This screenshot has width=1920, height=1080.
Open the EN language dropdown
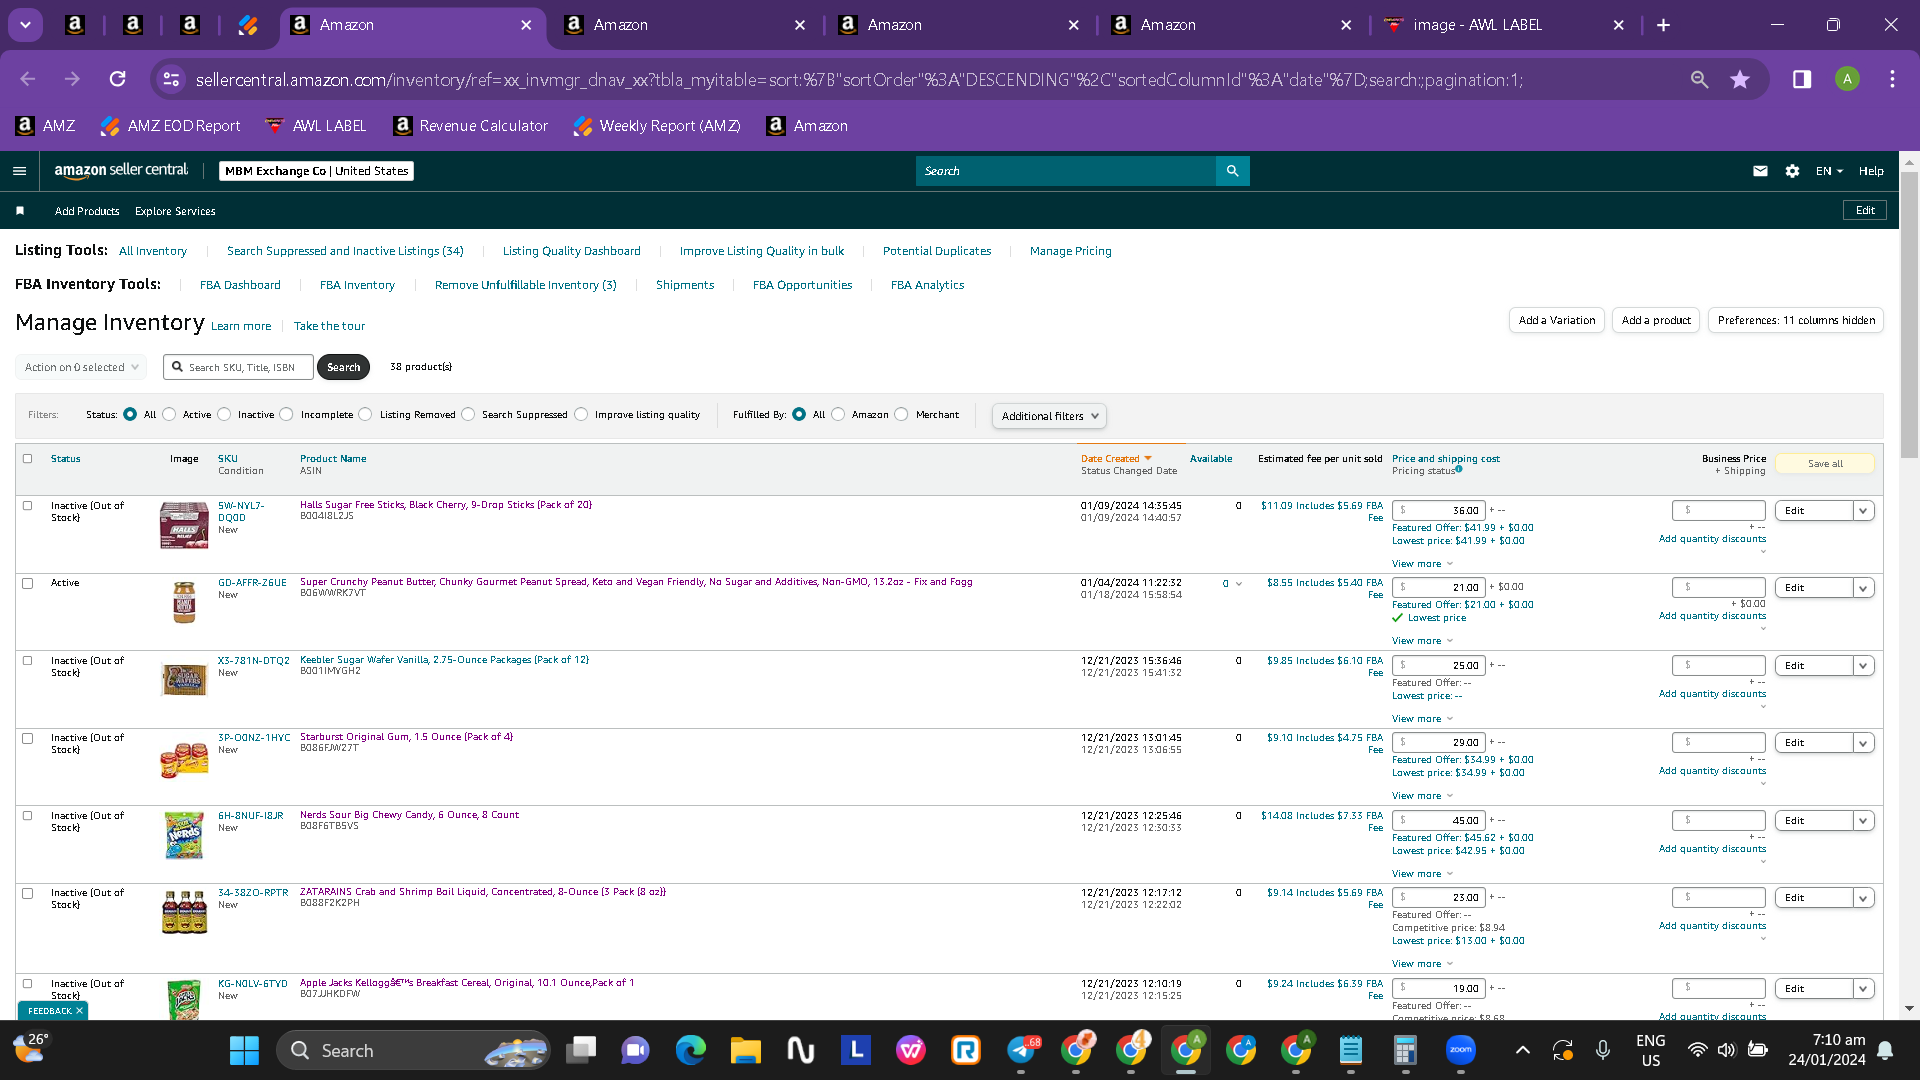1829,171
